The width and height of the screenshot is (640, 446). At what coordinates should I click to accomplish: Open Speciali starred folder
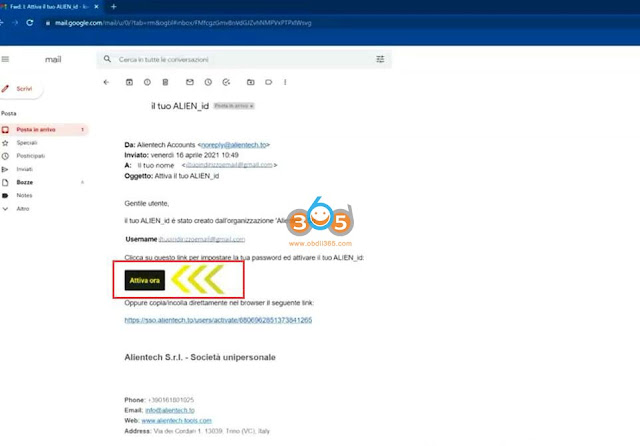27,143
